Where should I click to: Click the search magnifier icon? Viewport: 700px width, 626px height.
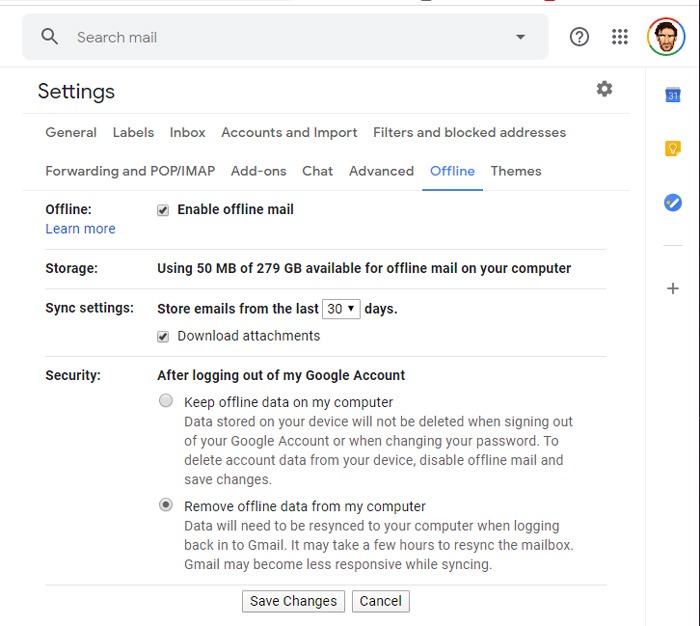(50, 37)
